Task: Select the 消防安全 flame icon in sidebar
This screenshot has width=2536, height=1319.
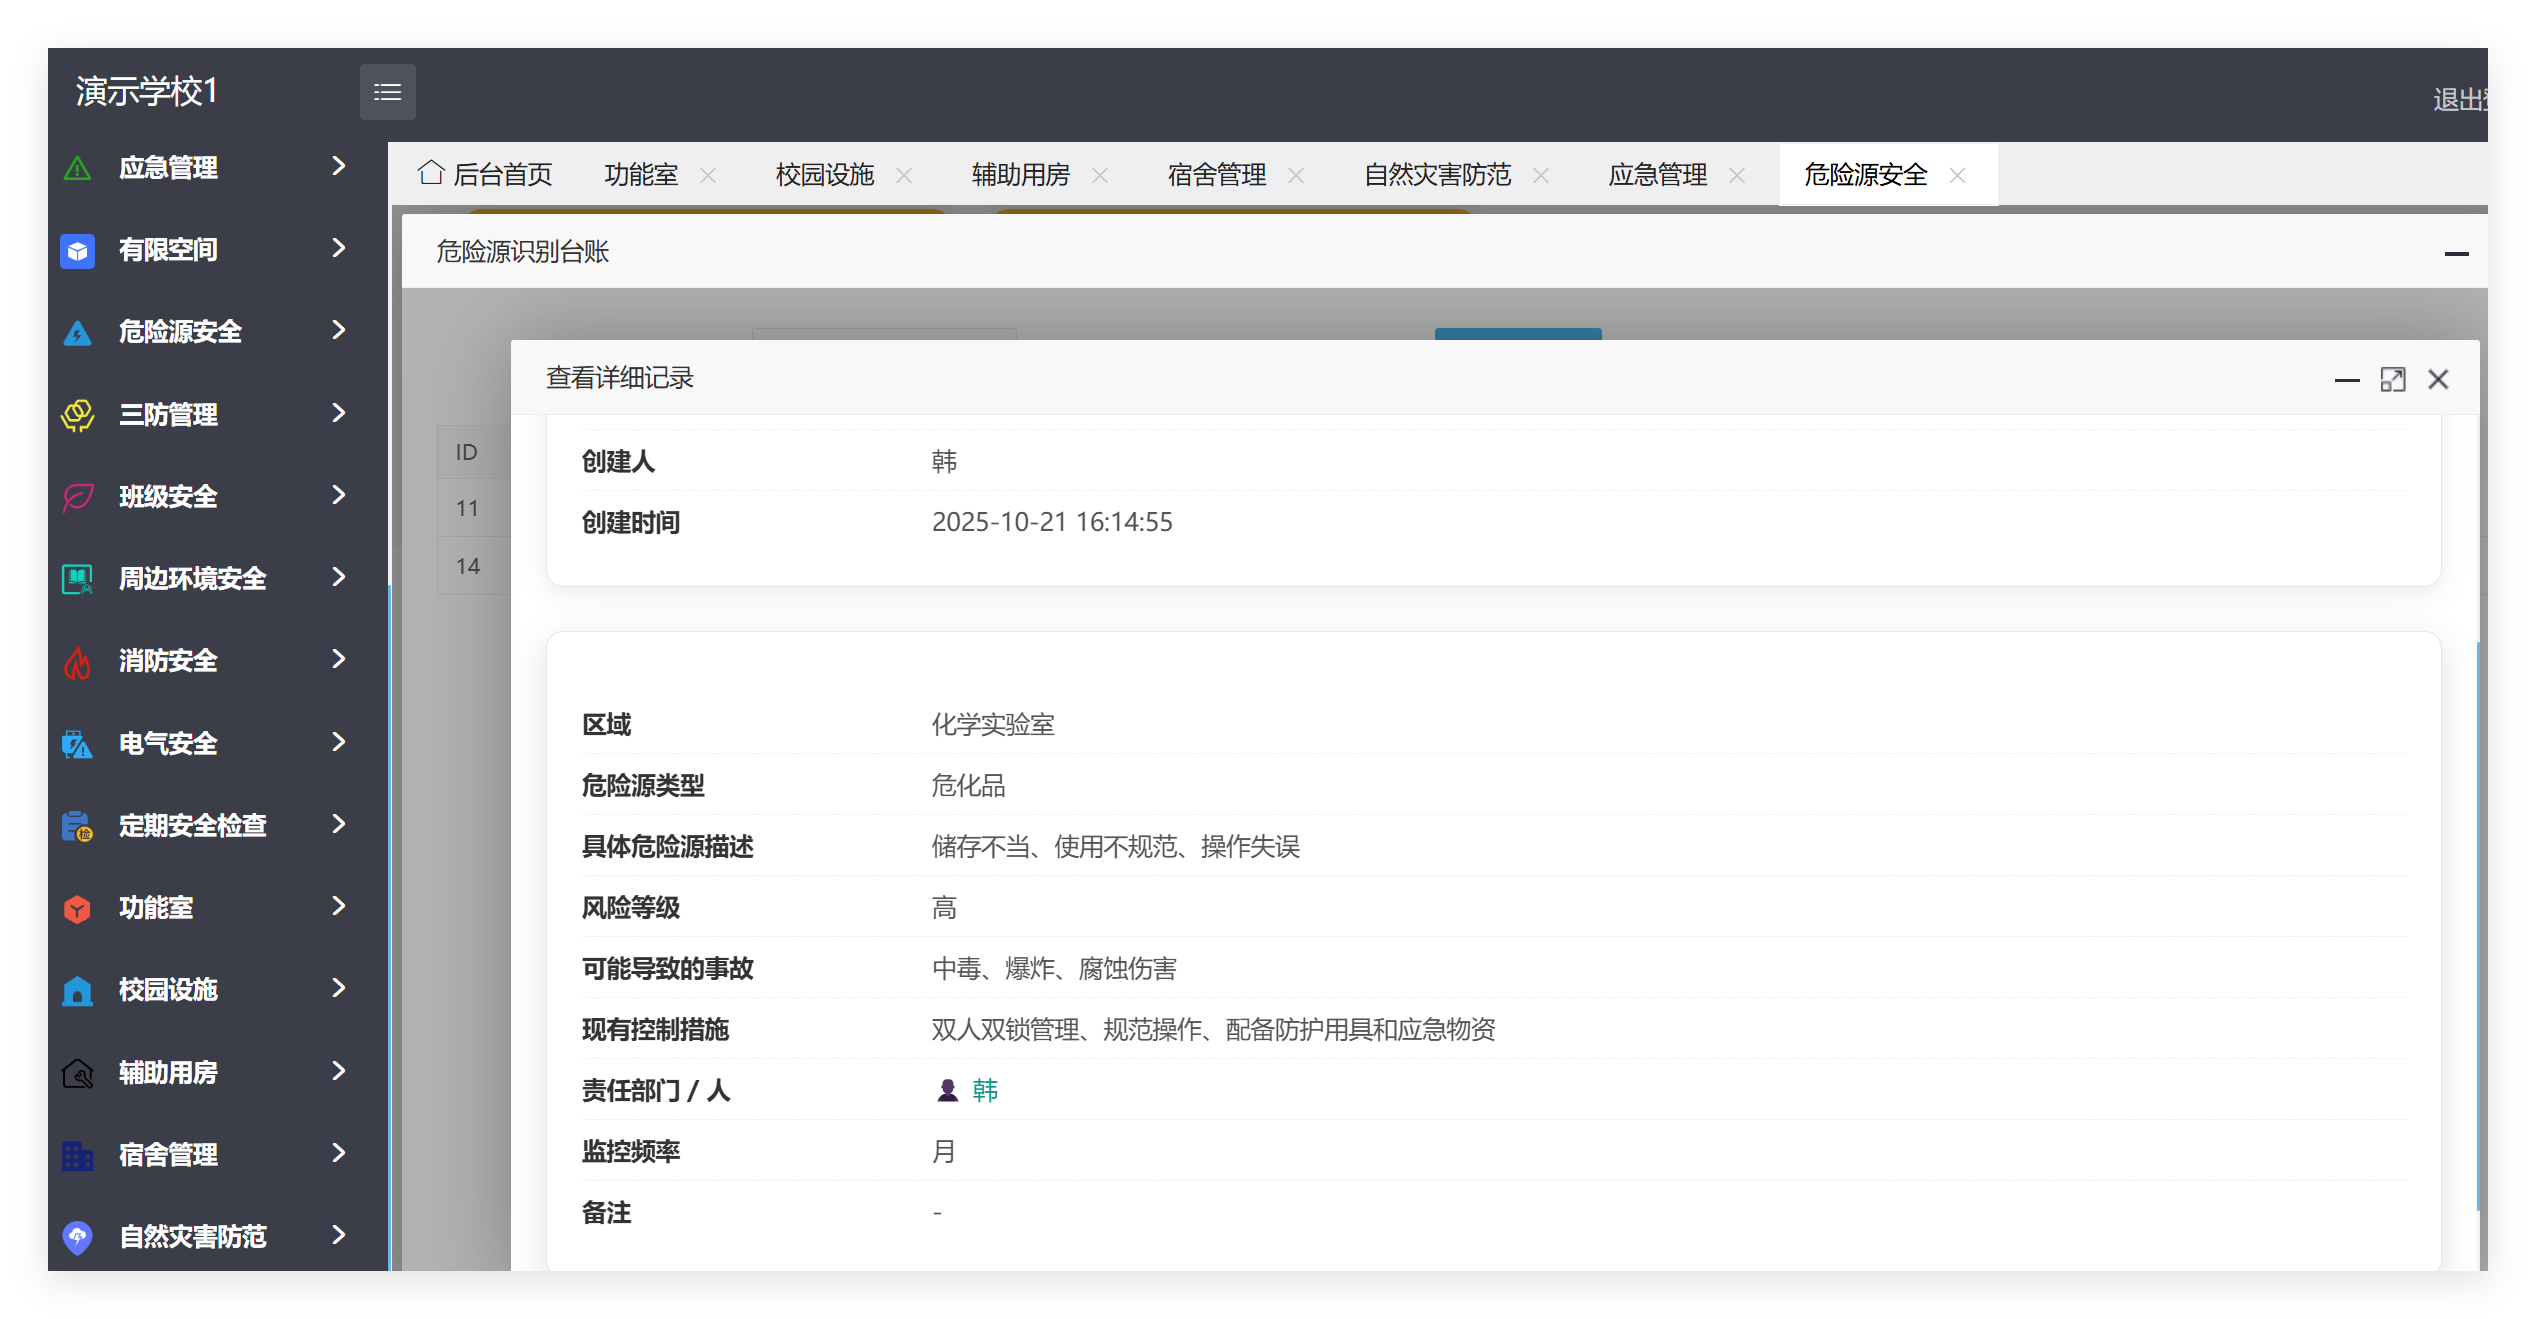Action: [x=77, y=660]
